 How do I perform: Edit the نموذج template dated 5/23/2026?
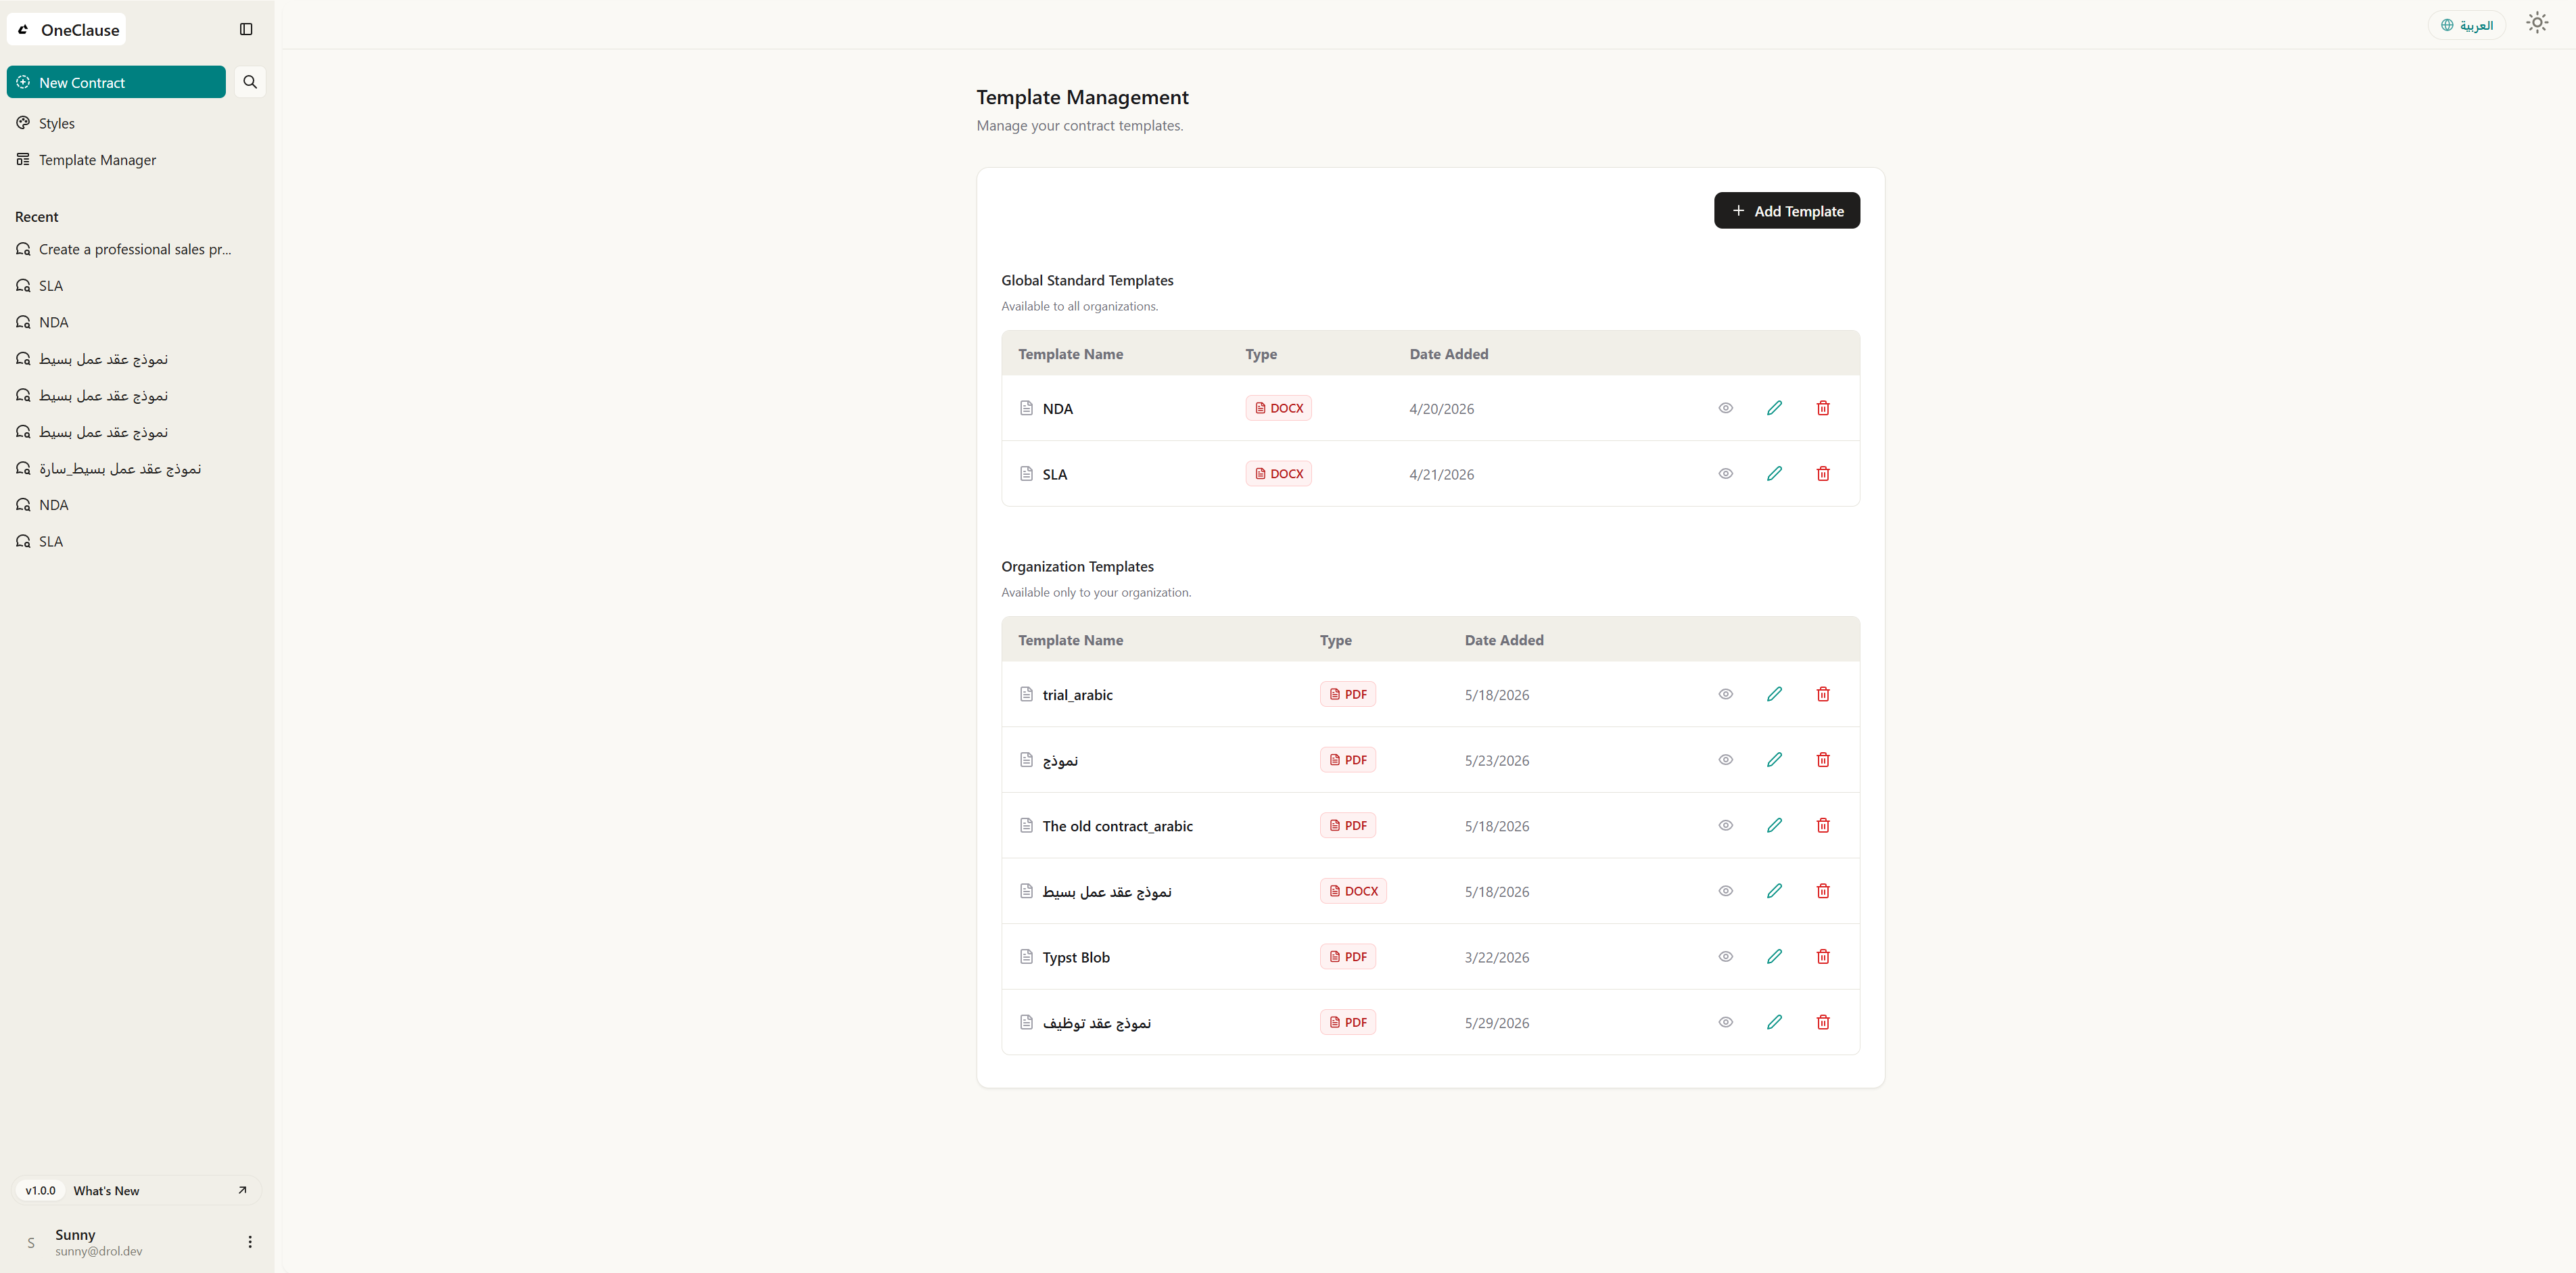click(1774, 760)
